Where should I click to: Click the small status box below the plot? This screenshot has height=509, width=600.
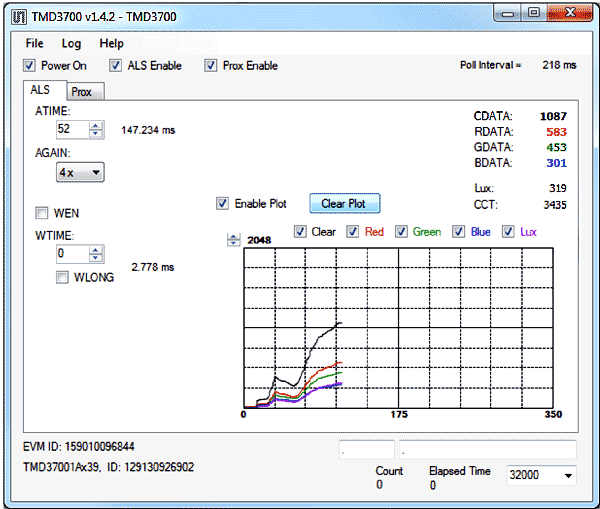click(367, 449)
